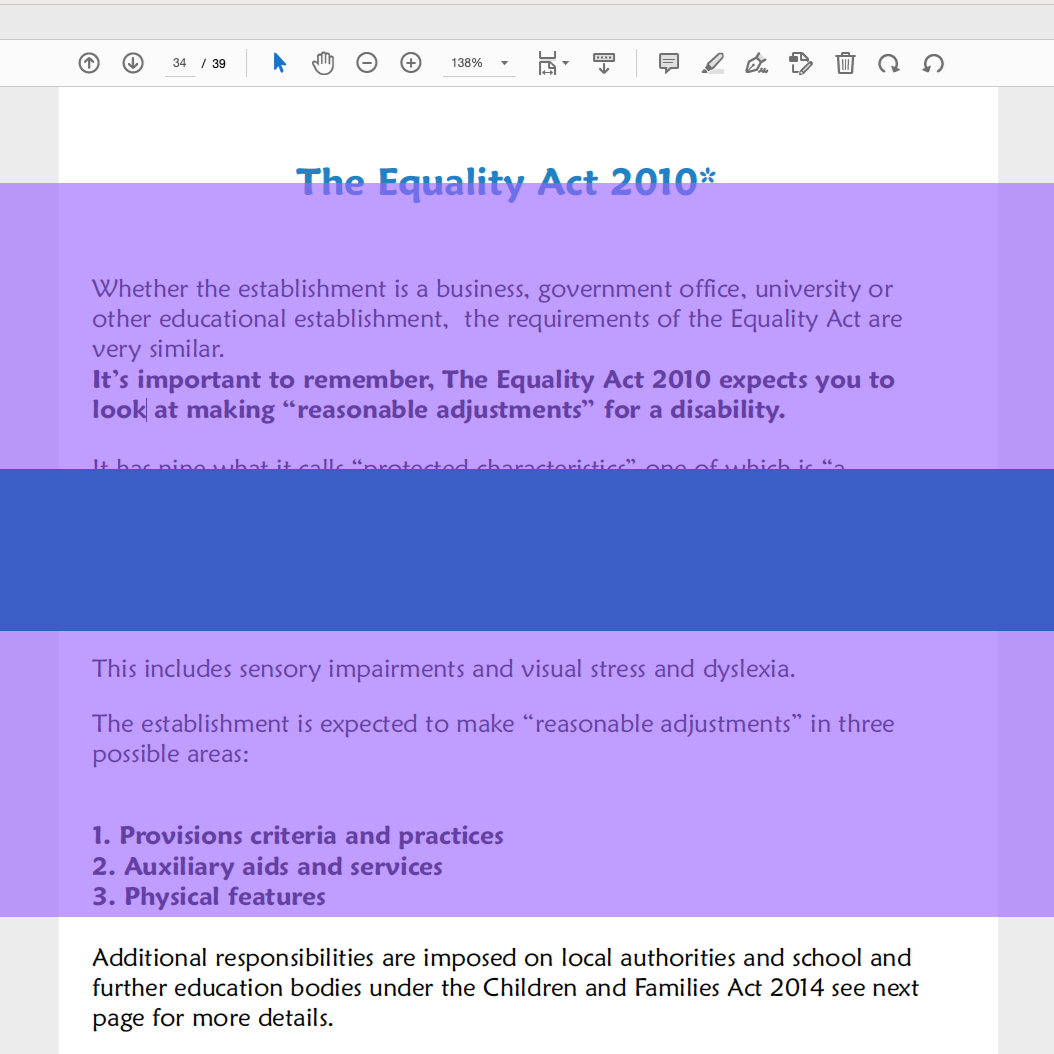Image resolution: width=1054 pixels, height=1054 pixels.
Task: Click the trash delete icon
Action: [845, 63]
